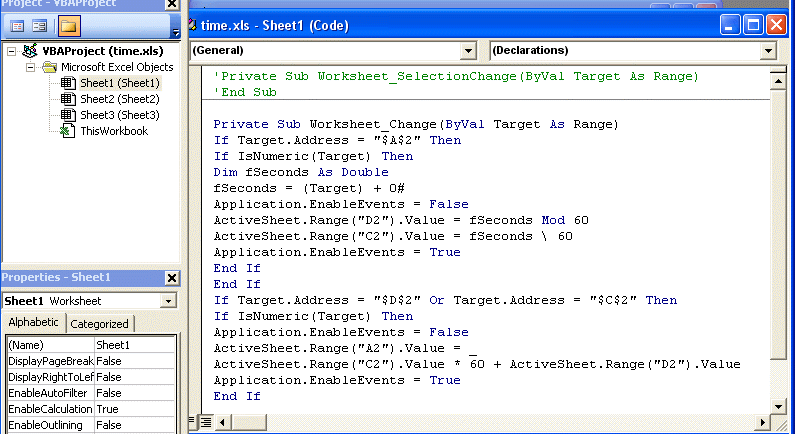
Task: Select the (Name) property row
Action: [x=91, y=345]
